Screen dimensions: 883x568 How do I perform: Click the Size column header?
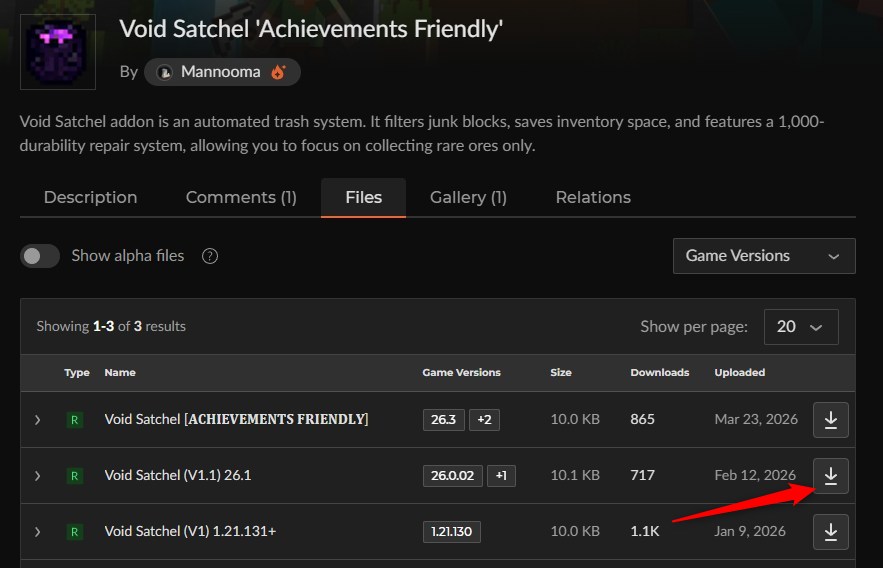click(x=561, y=373)
